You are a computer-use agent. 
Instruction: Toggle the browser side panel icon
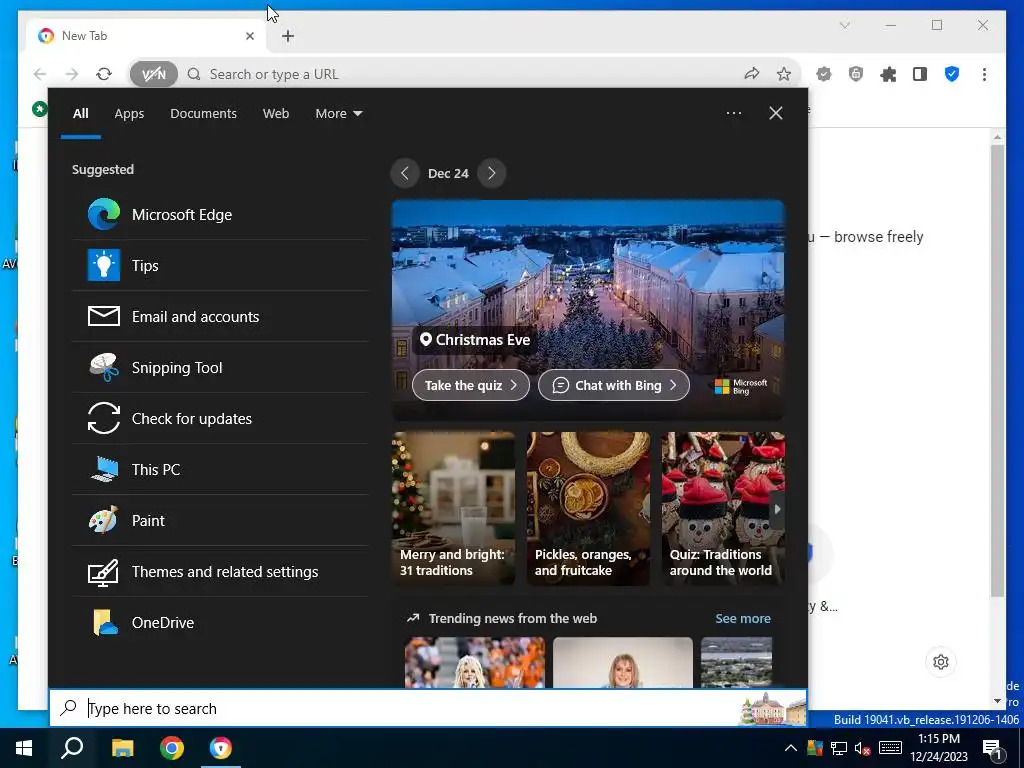[920, 74]
